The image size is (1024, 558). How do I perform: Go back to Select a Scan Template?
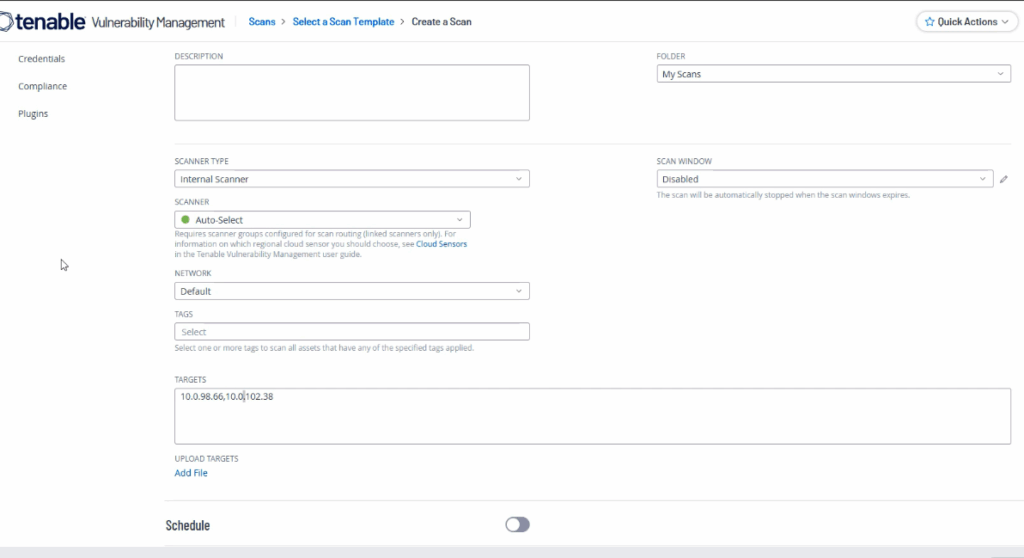click(343, 21)
